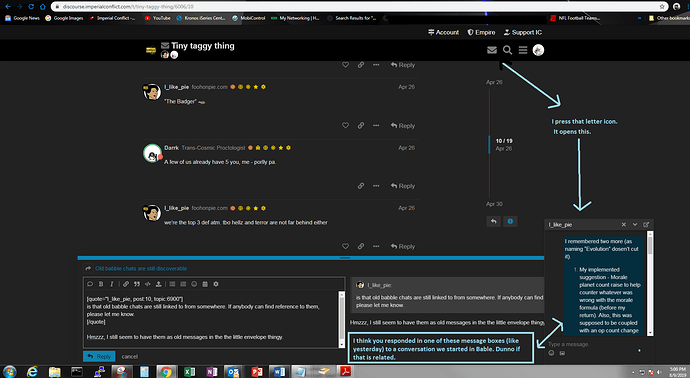Screen dimensions: 690x378
Task: Open the search magnifier in forum header
Action: (x=507, y=50)
